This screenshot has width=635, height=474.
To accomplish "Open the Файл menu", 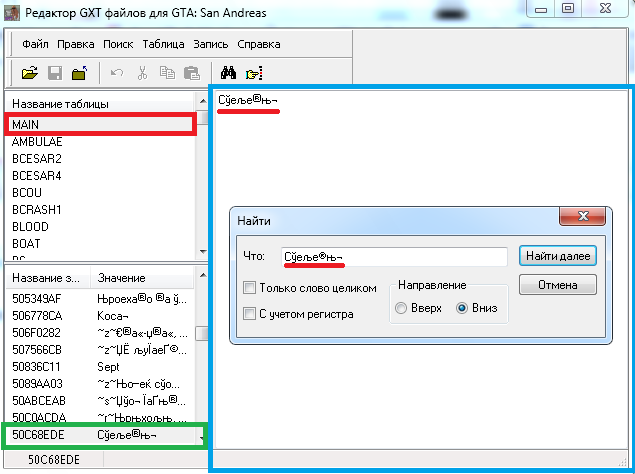I will coord(35,44).
